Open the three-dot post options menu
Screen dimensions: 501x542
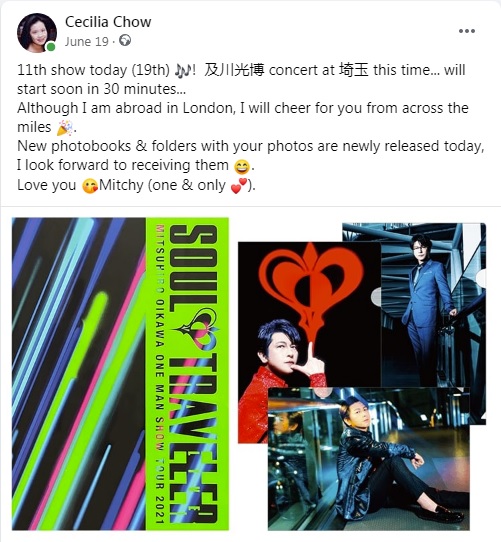click(466, 31)
